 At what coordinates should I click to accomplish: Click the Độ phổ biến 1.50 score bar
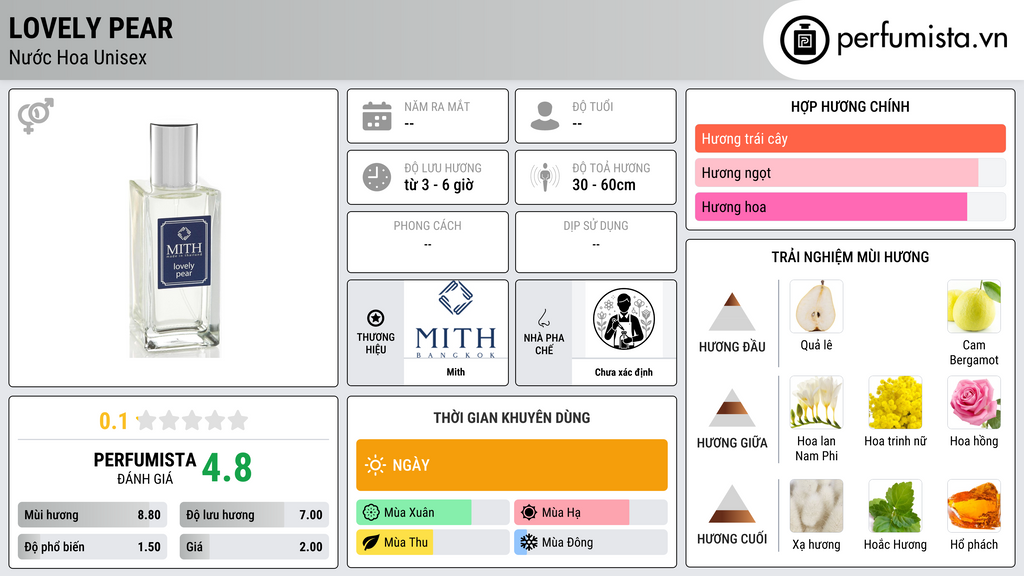click(92, 547)
